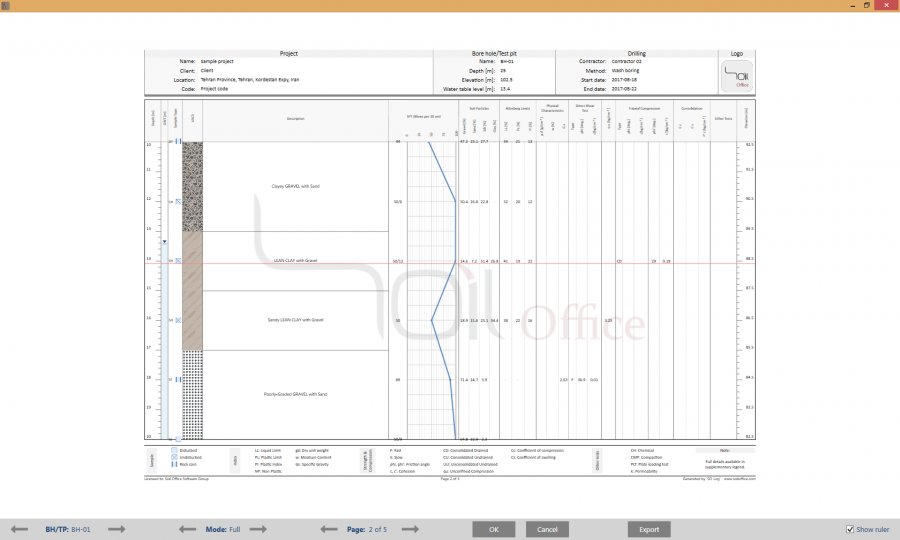Click the start date '2017-08-18'
The height and width of the screenshot is (540, 900).
pos(624,80)
